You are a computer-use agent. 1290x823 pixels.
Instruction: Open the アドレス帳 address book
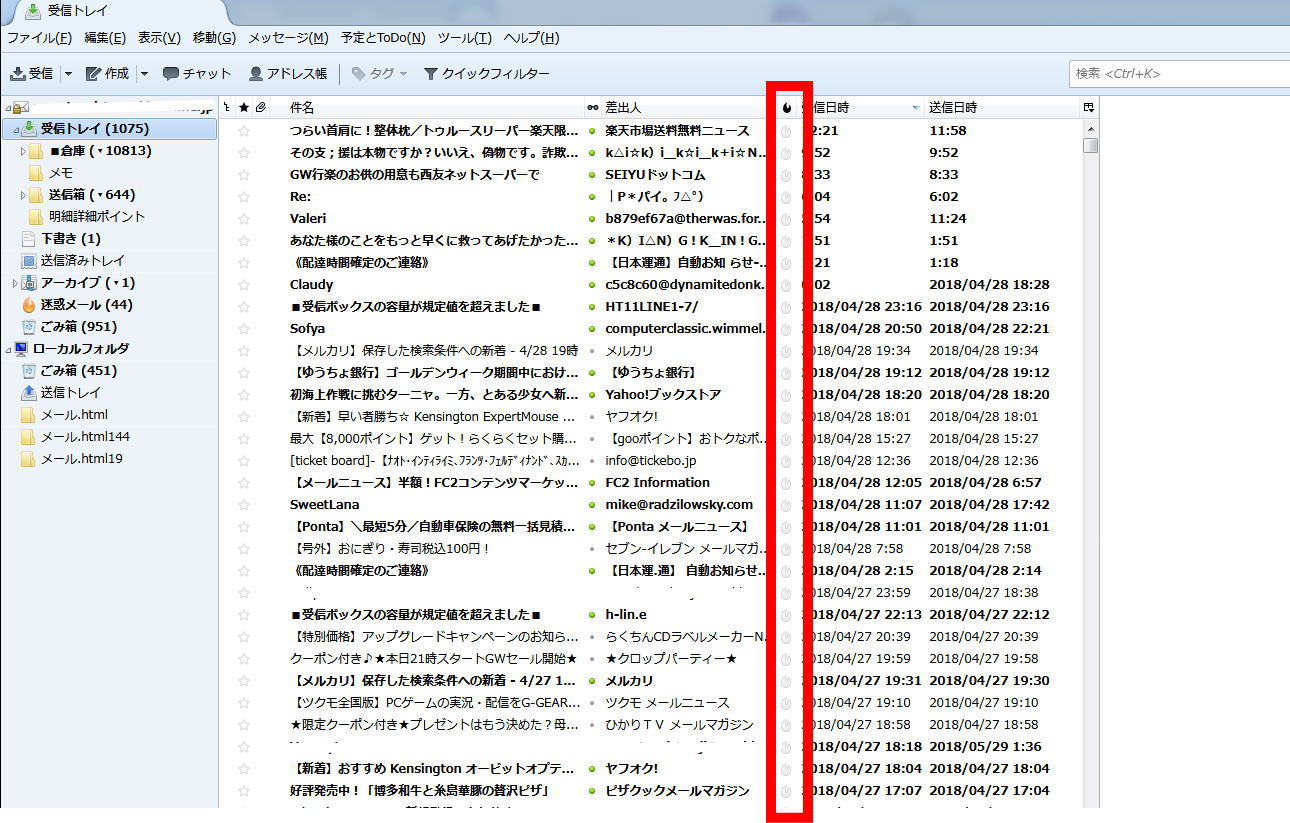288,73
